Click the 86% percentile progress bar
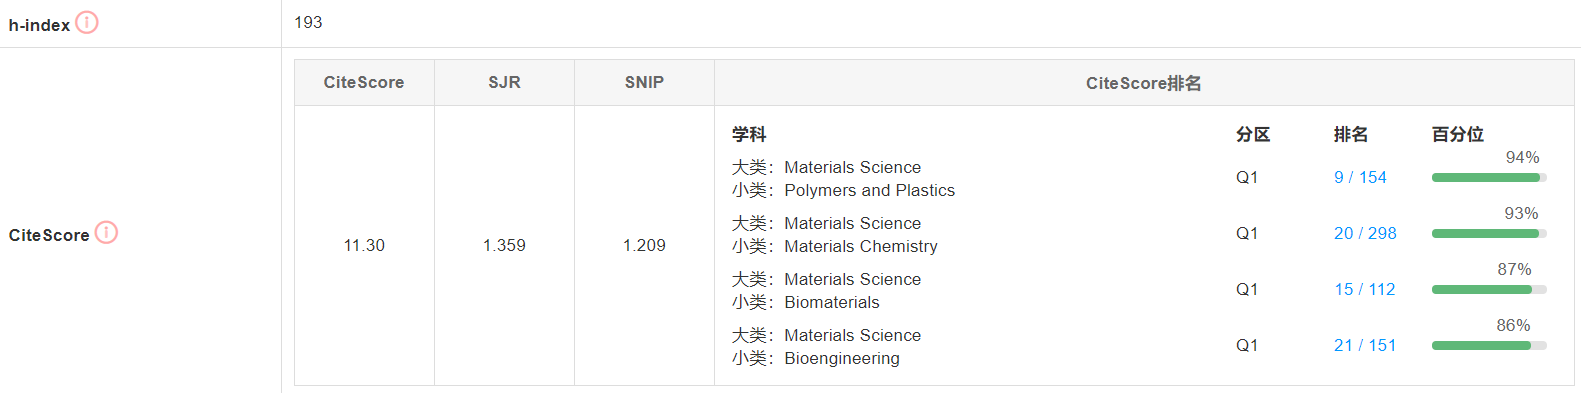 coord(1489,345)
